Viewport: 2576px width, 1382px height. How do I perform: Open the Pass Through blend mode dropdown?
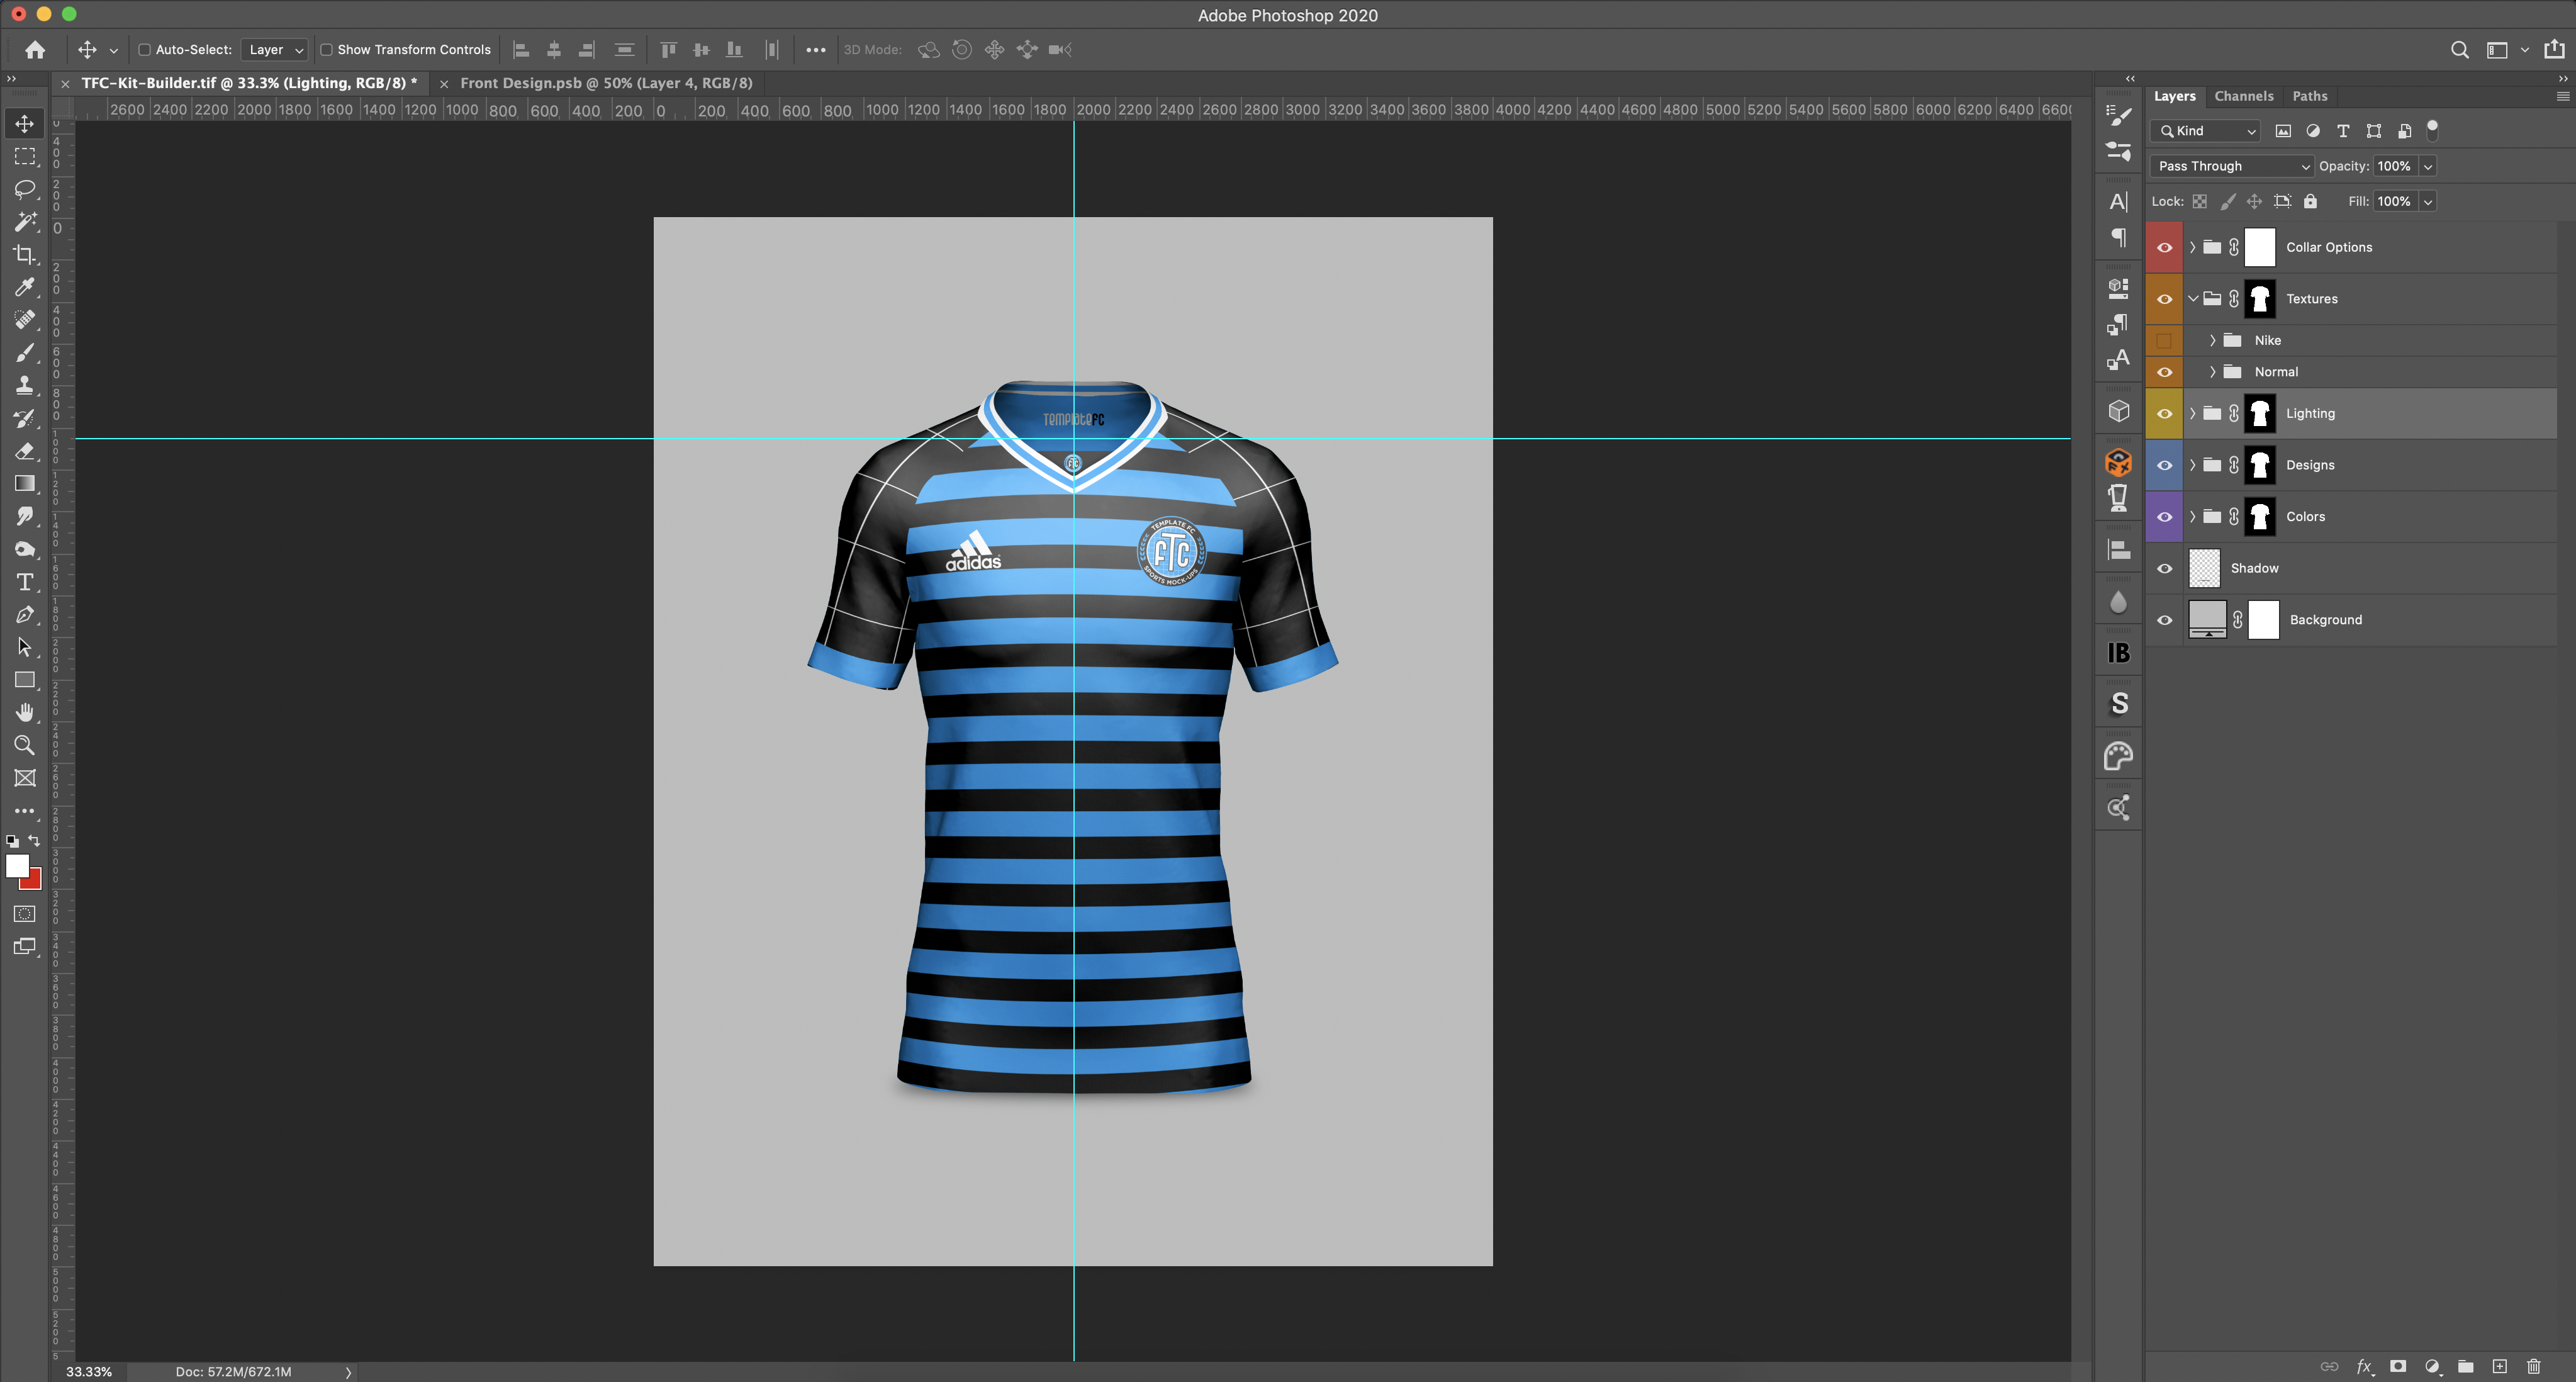point(2231,166)
